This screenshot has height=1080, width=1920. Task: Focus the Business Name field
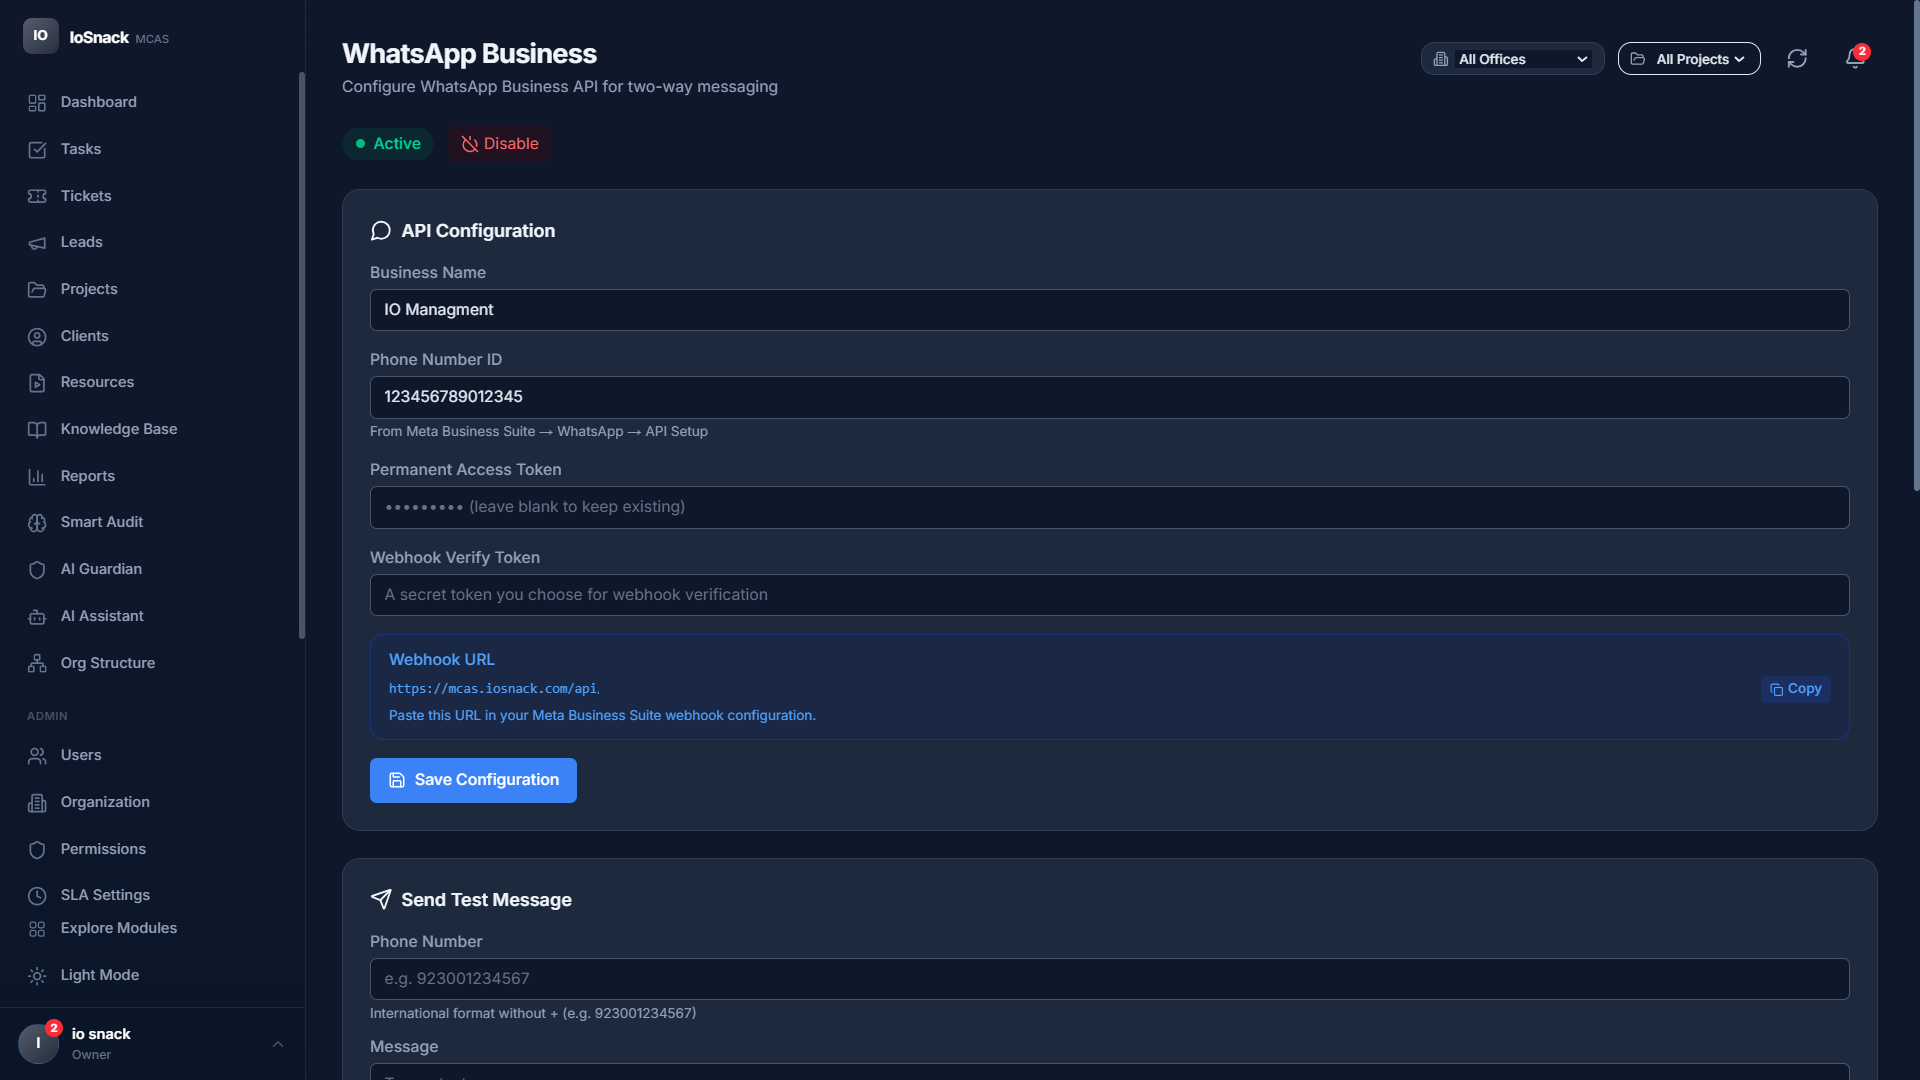click(1109, 310)
